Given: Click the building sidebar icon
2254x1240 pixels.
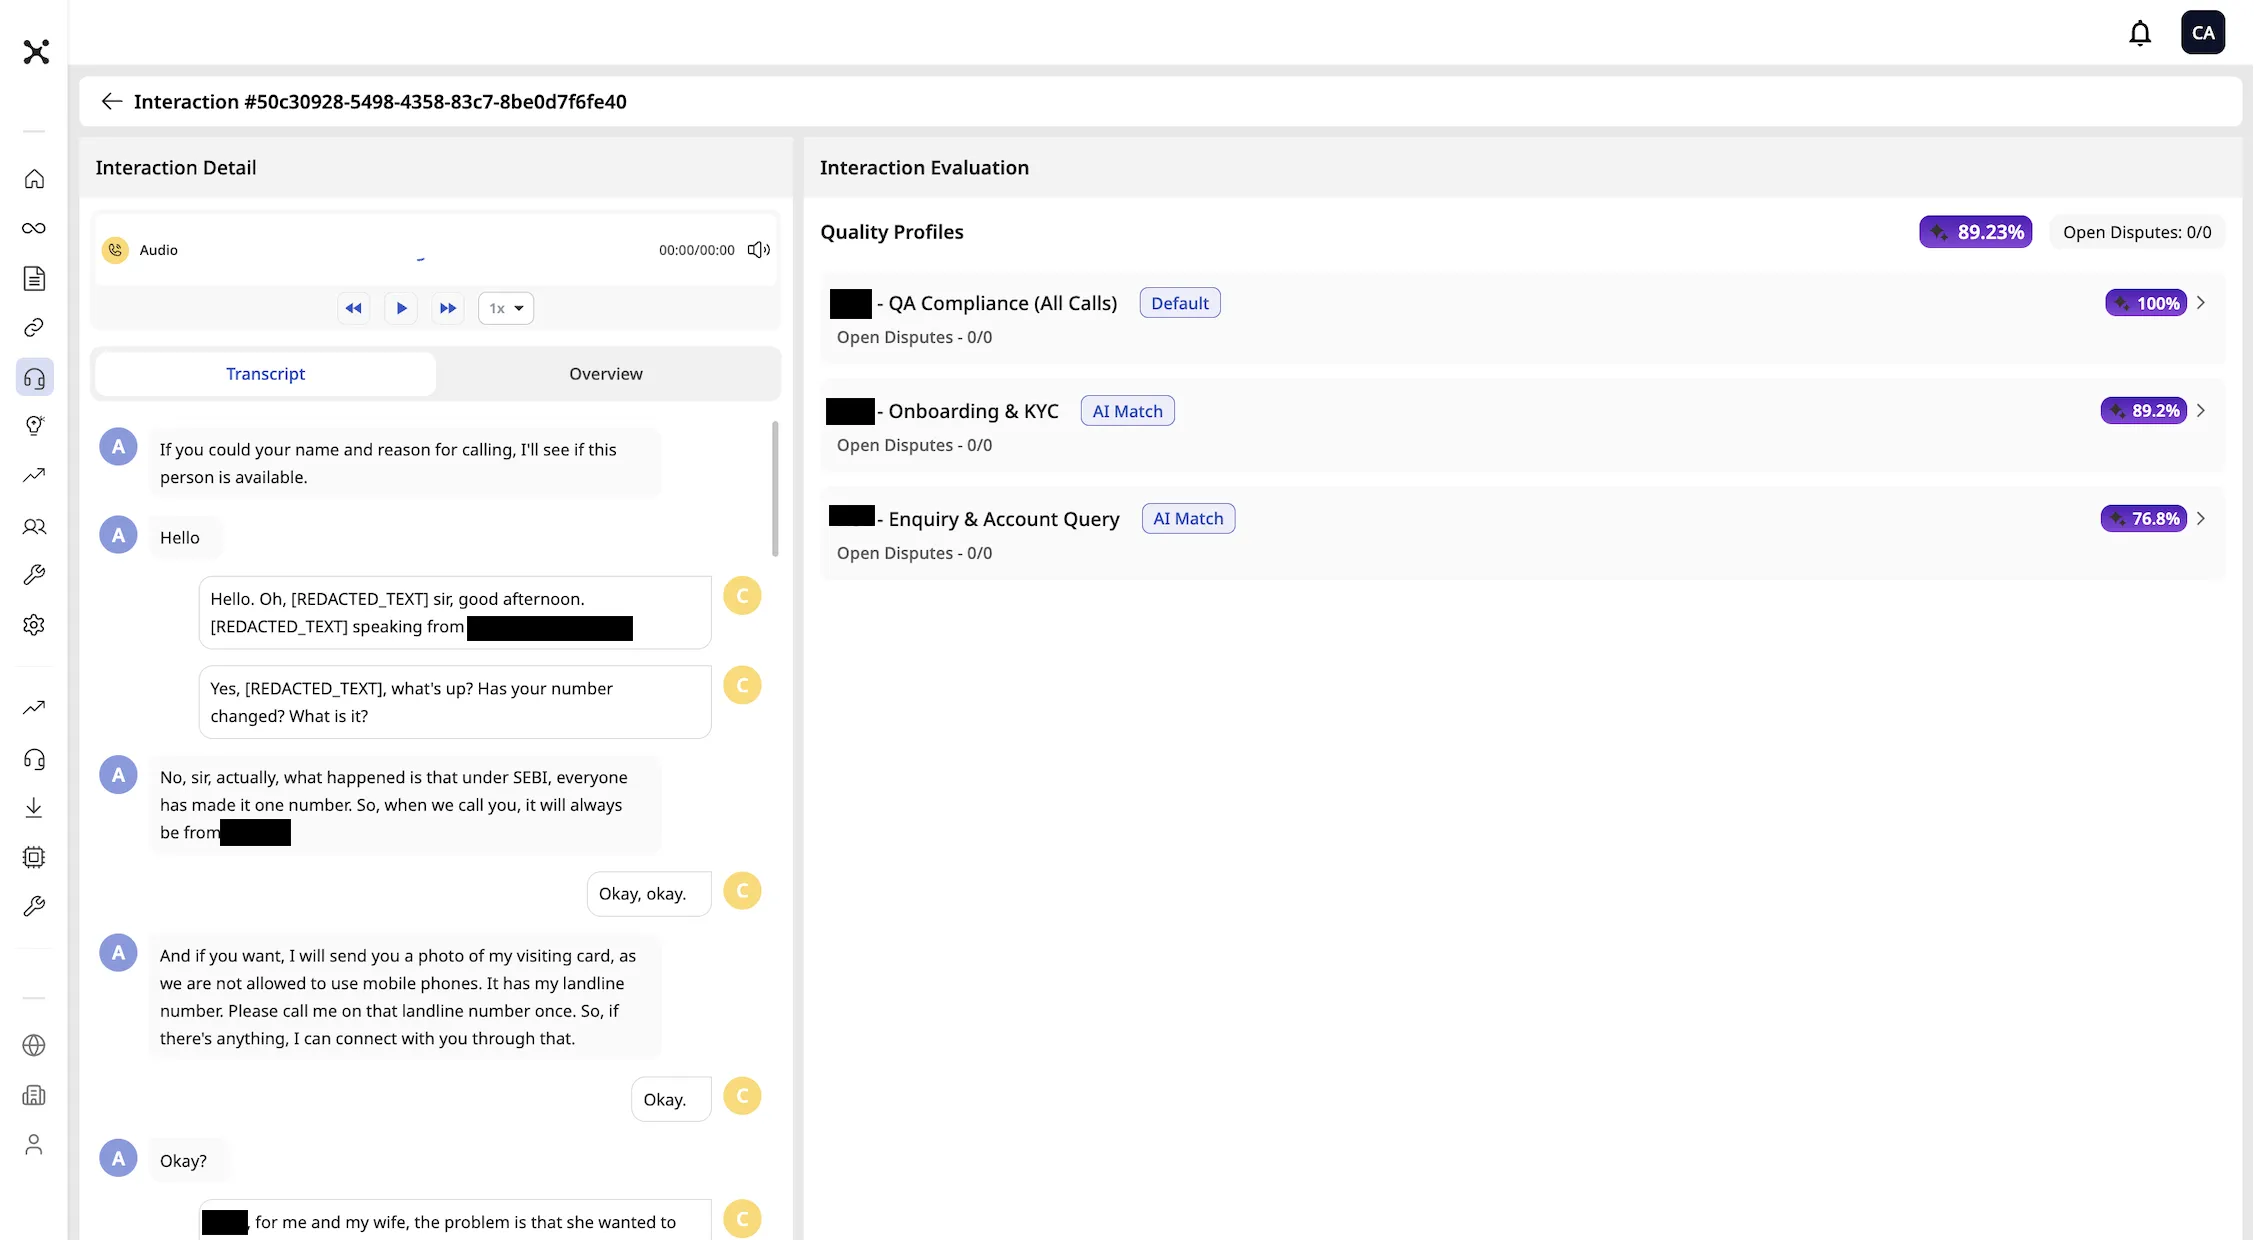Looking at the screenshot, I should pyautogui.click(x=34, y=1095).
